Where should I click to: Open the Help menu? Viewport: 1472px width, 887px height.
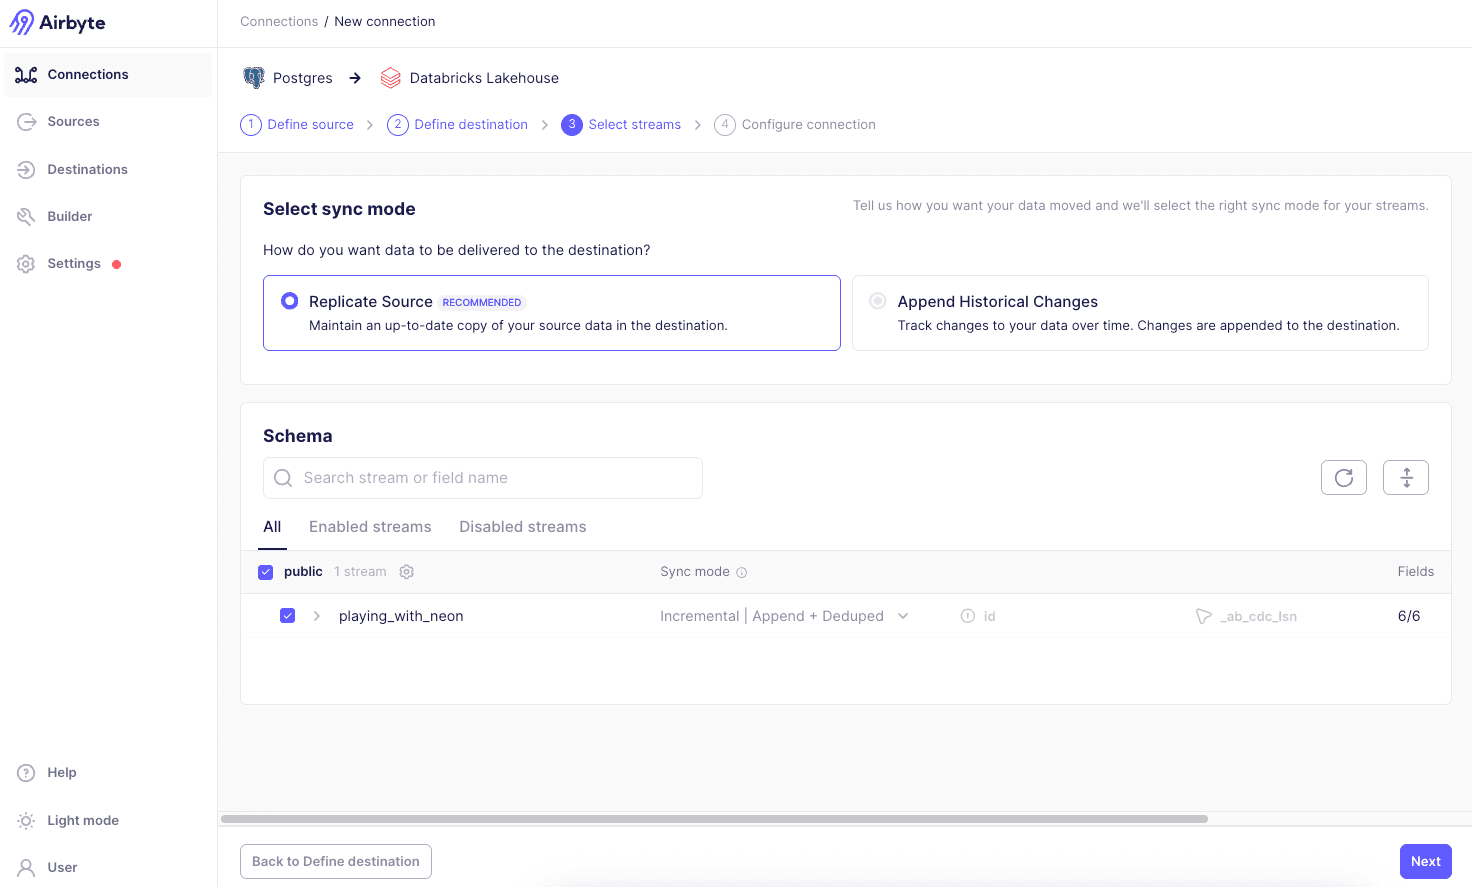61,772
